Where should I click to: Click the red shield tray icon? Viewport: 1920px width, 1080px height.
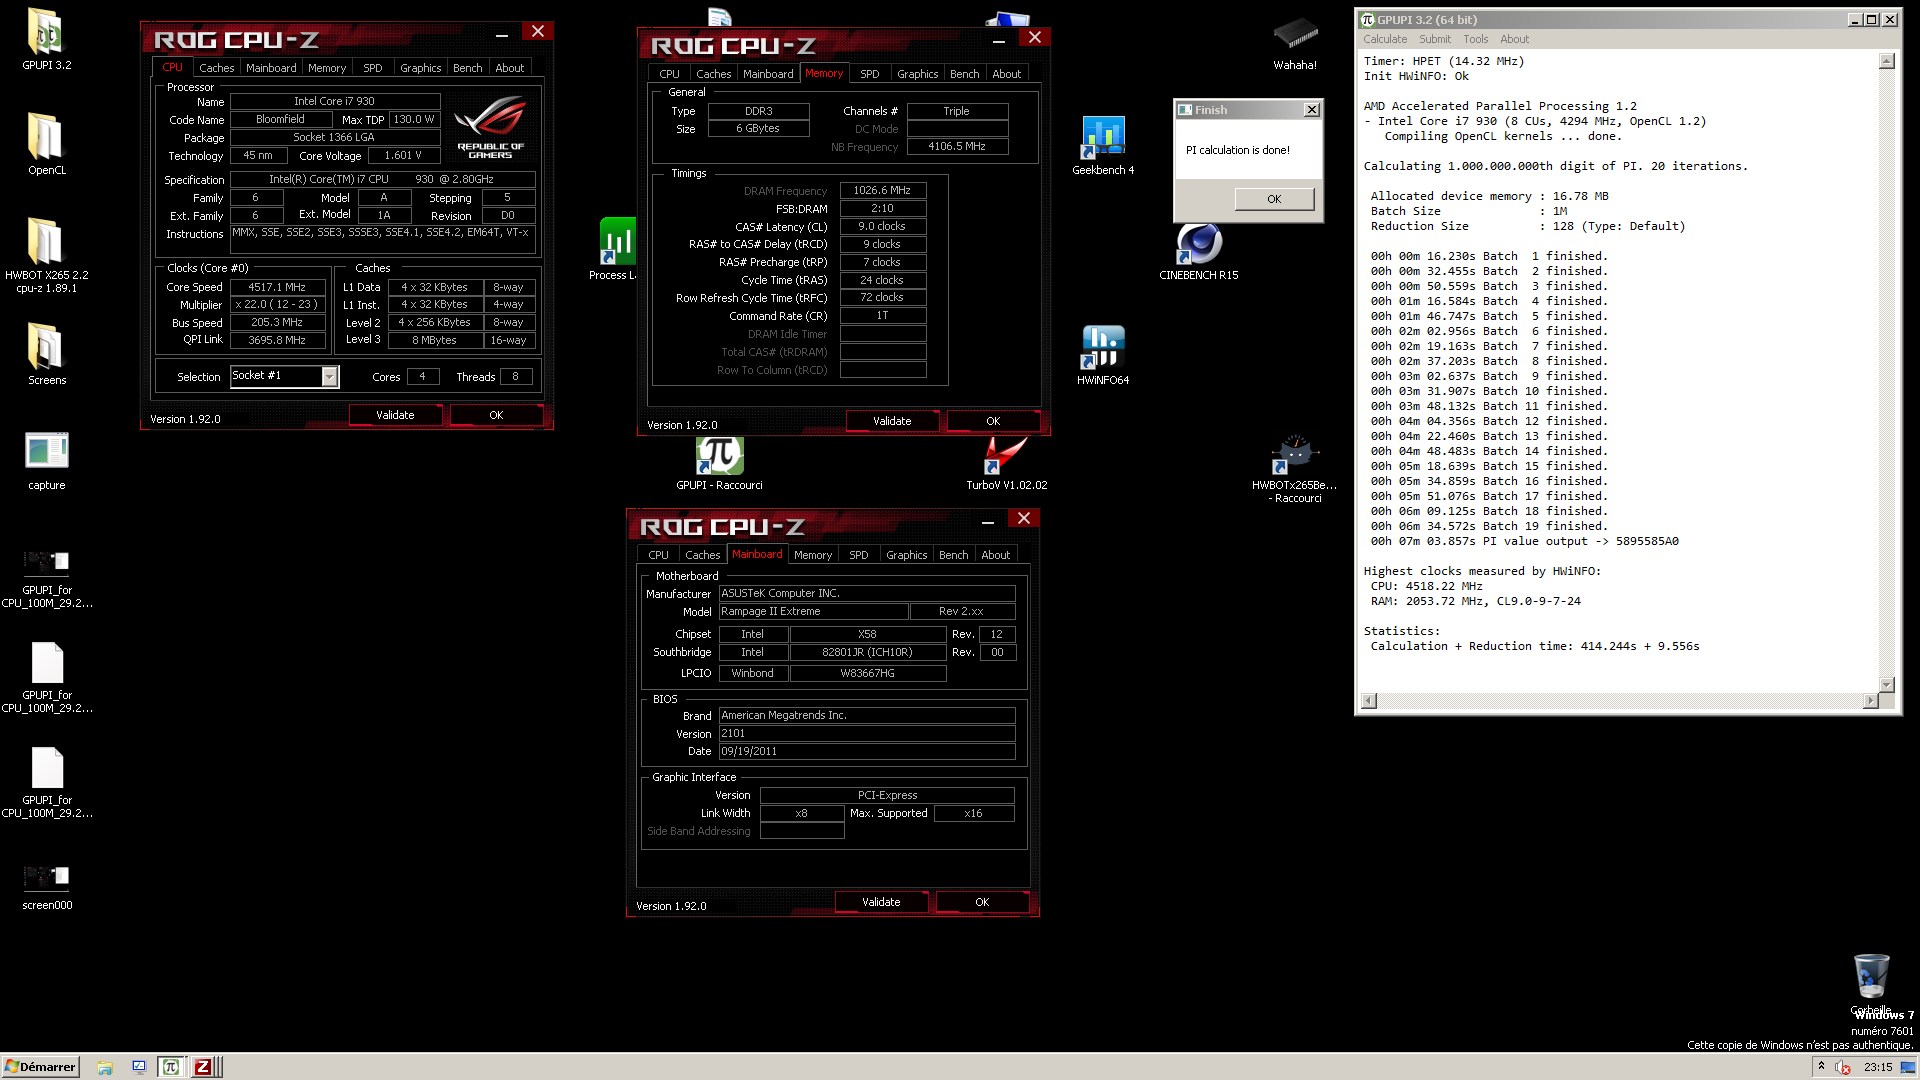click(x=1842, y=1067)
